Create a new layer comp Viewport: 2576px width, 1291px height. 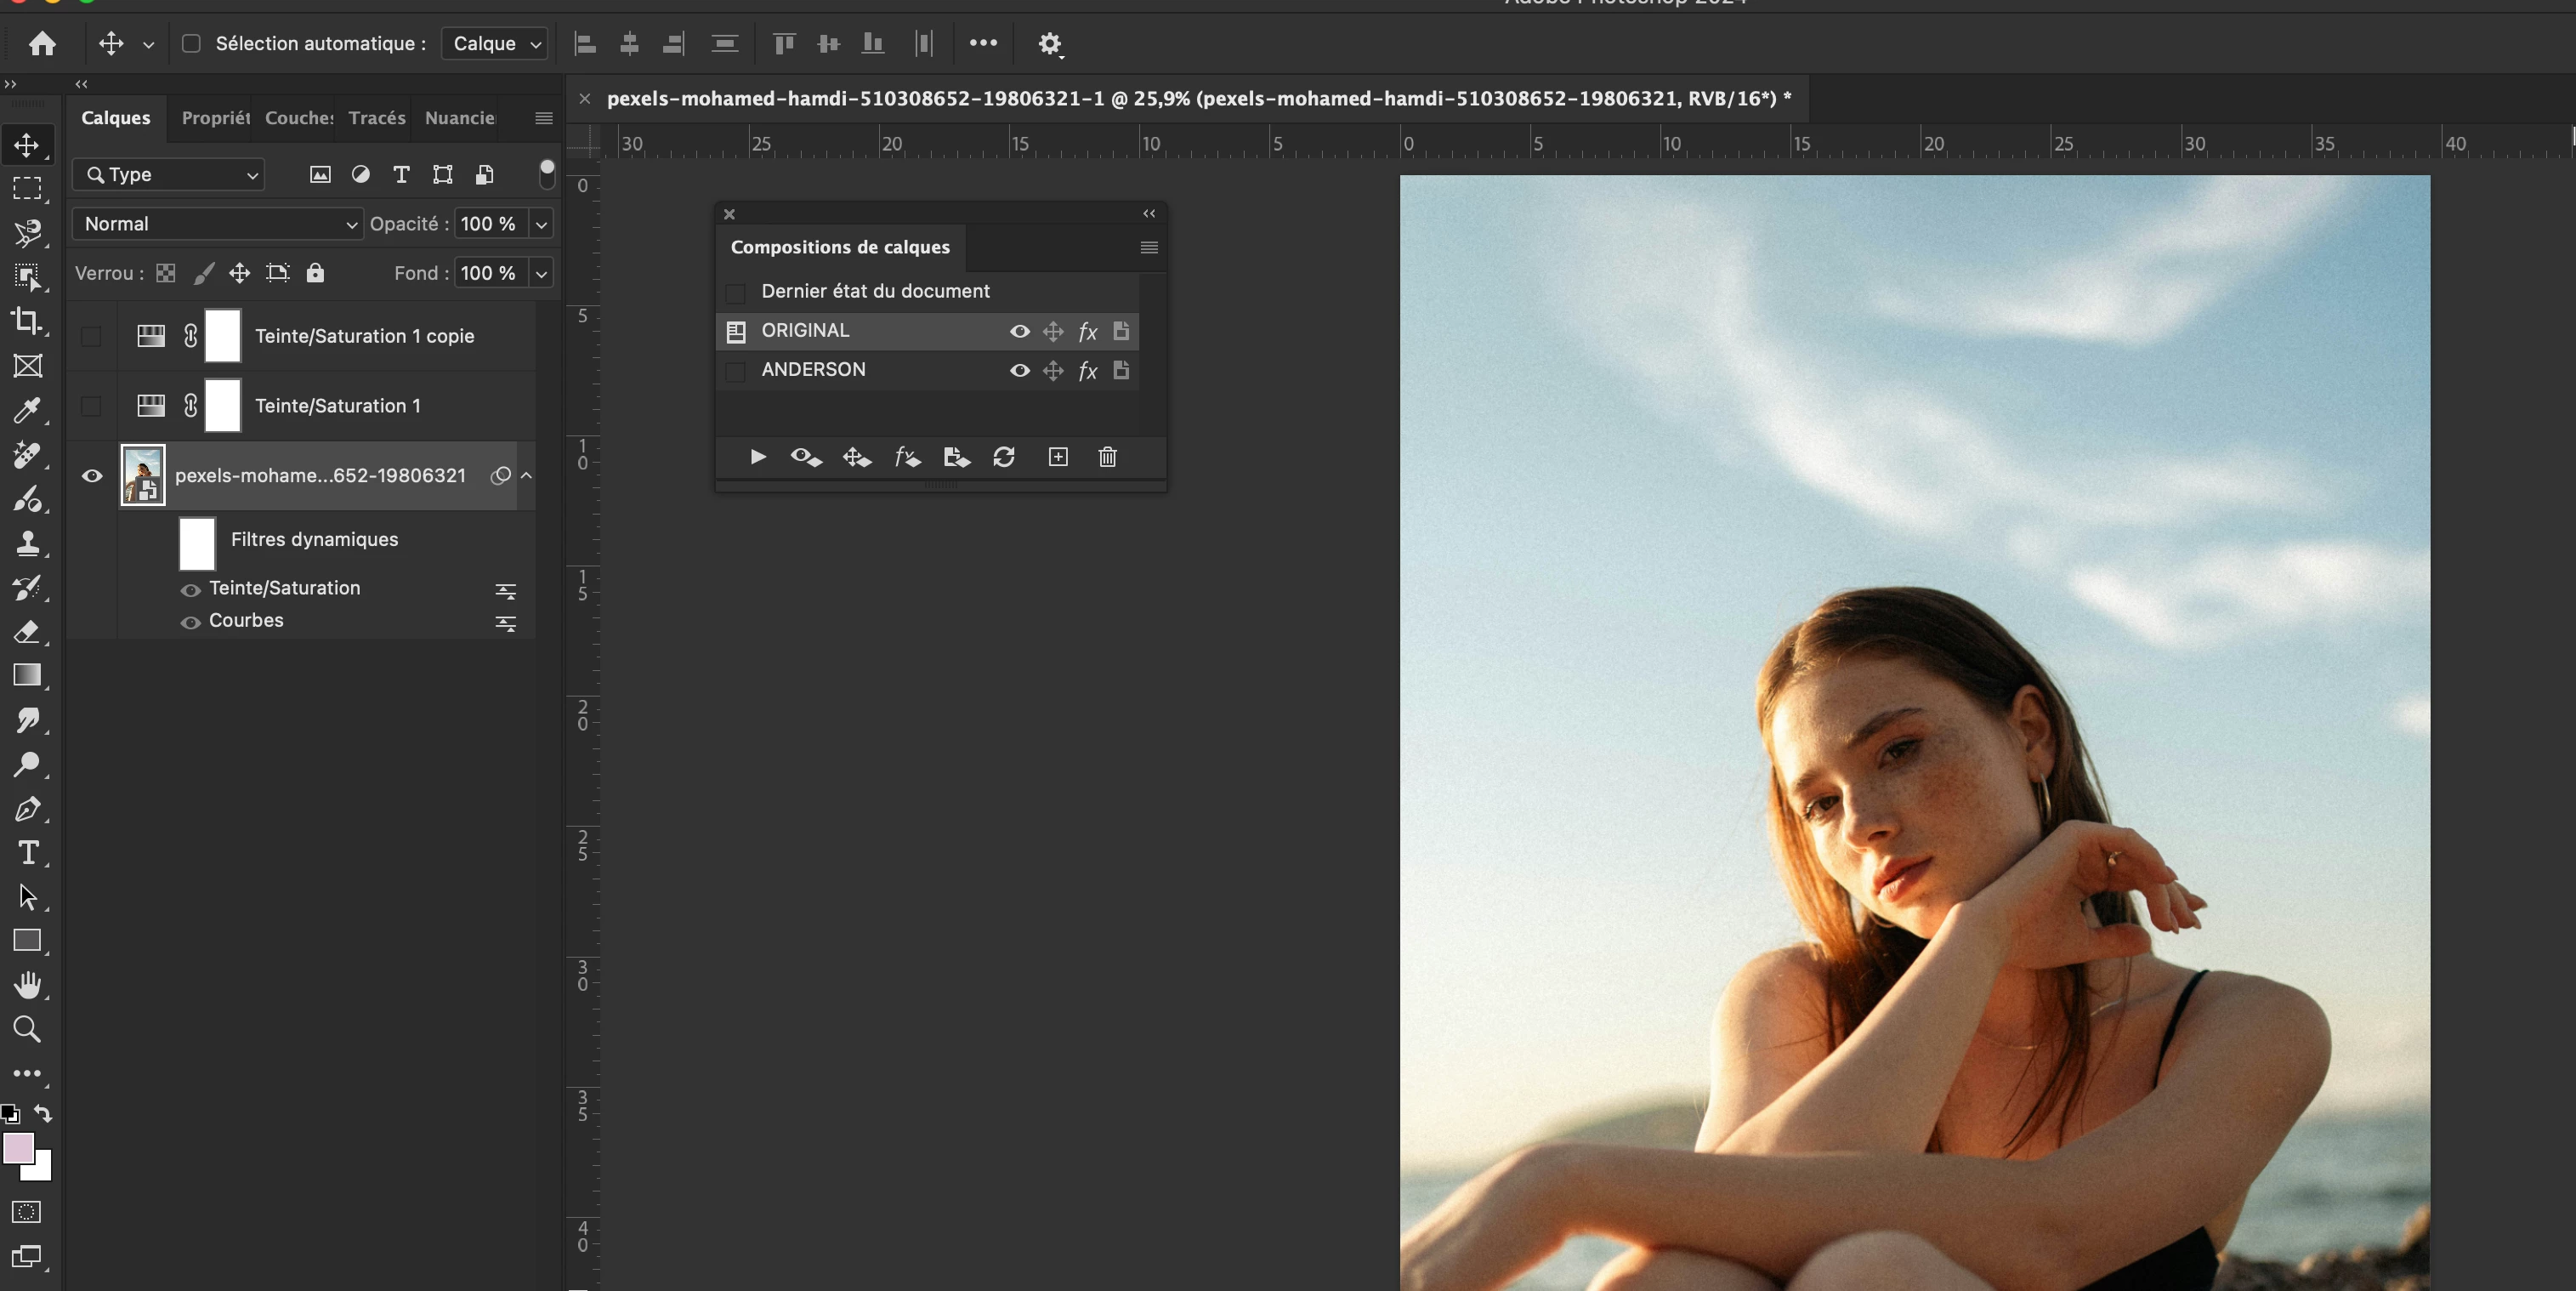[1058, 457]
